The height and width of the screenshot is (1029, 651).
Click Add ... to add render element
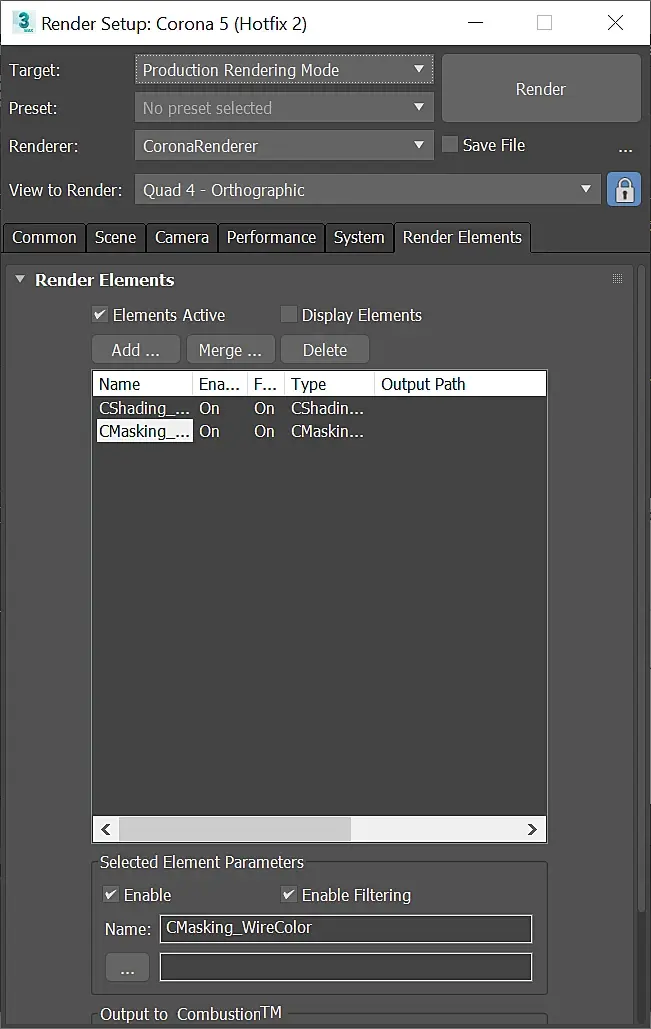136,350
